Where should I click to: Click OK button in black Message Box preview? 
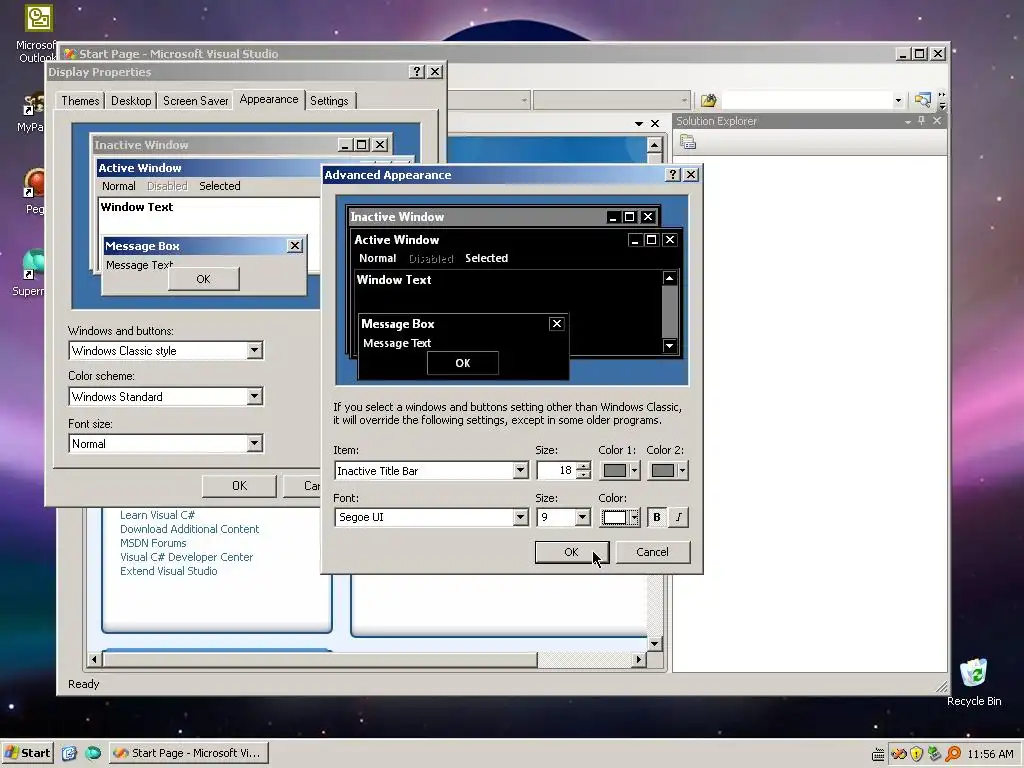(x=462, y=363)
